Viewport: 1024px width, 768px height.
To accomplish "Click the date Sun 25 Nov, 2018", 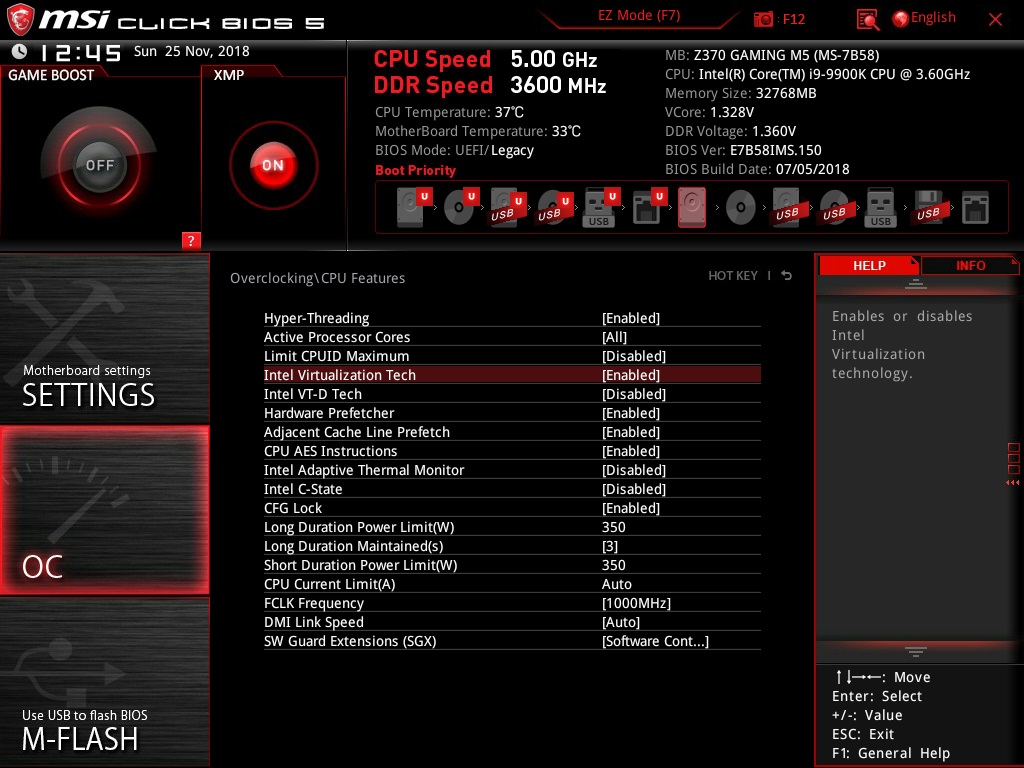I will [x=191, y=51].
